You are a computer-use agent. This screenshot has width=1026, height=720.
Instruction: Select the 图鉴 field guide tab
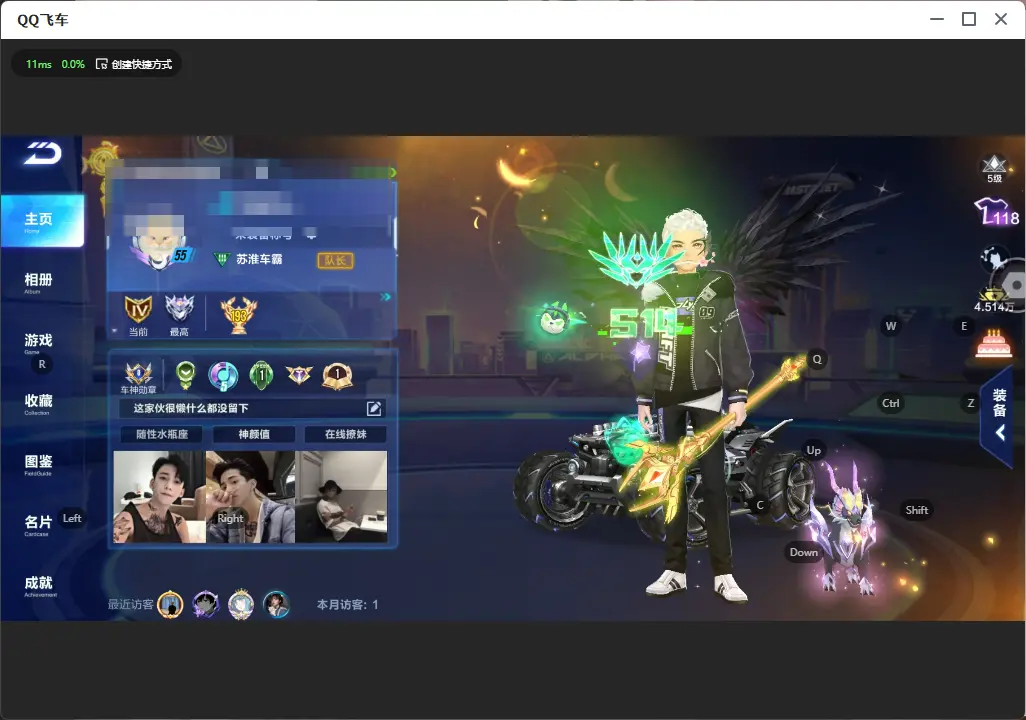[x=38, y=463]
